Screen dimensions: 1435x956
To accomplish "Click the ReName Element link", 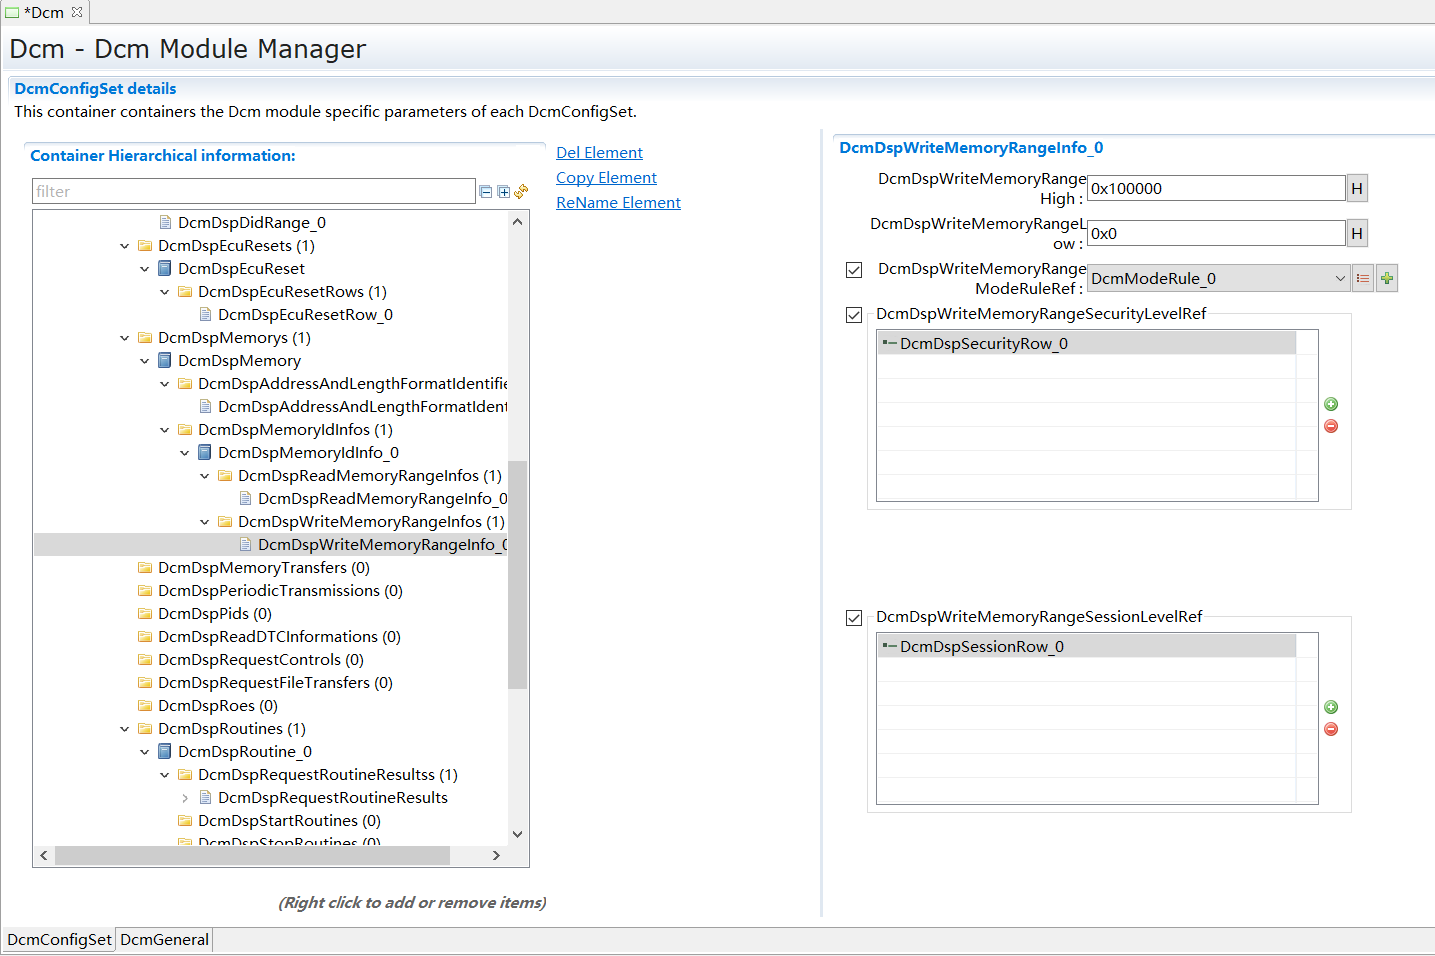I will 618,202.
